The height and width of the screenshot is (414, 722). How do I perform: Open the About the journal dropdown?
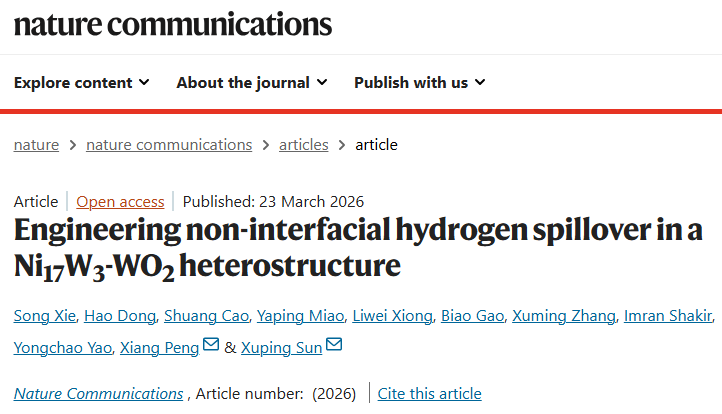(253, 83)
